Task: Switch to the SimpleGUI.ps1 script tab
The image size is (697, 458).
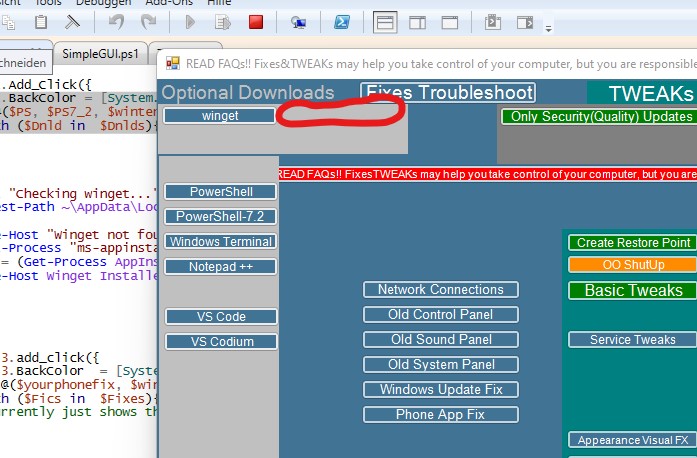Action: tap(100, 54)
